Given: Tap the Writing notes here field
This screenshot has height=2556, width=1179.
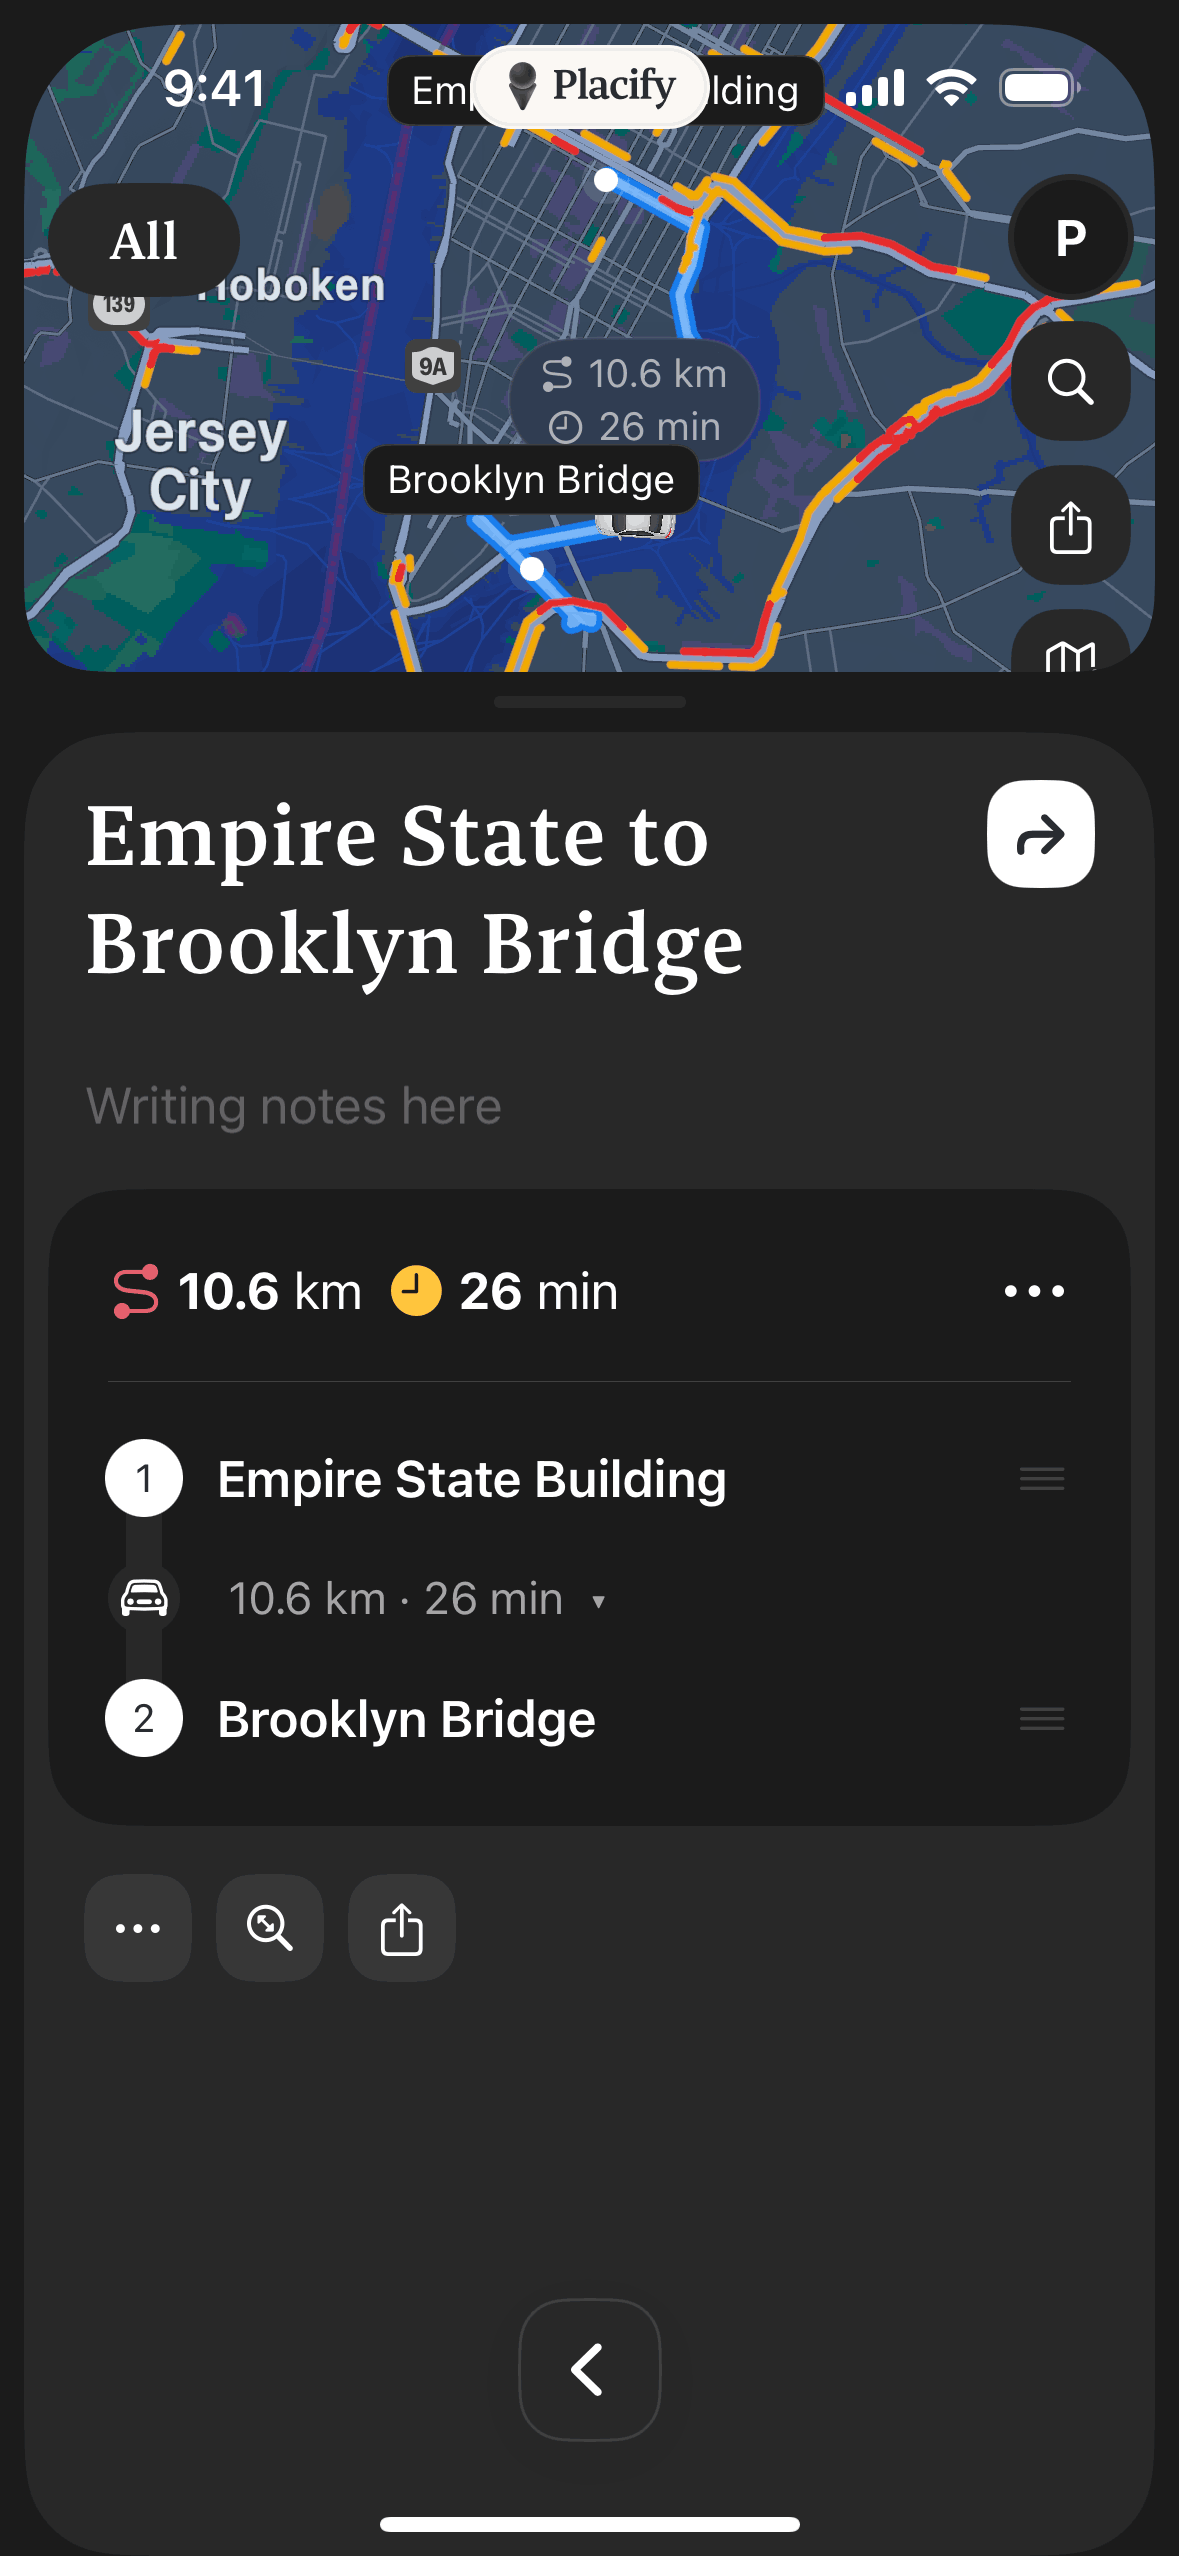Looking at the screenshot, I should [294, 1106].
